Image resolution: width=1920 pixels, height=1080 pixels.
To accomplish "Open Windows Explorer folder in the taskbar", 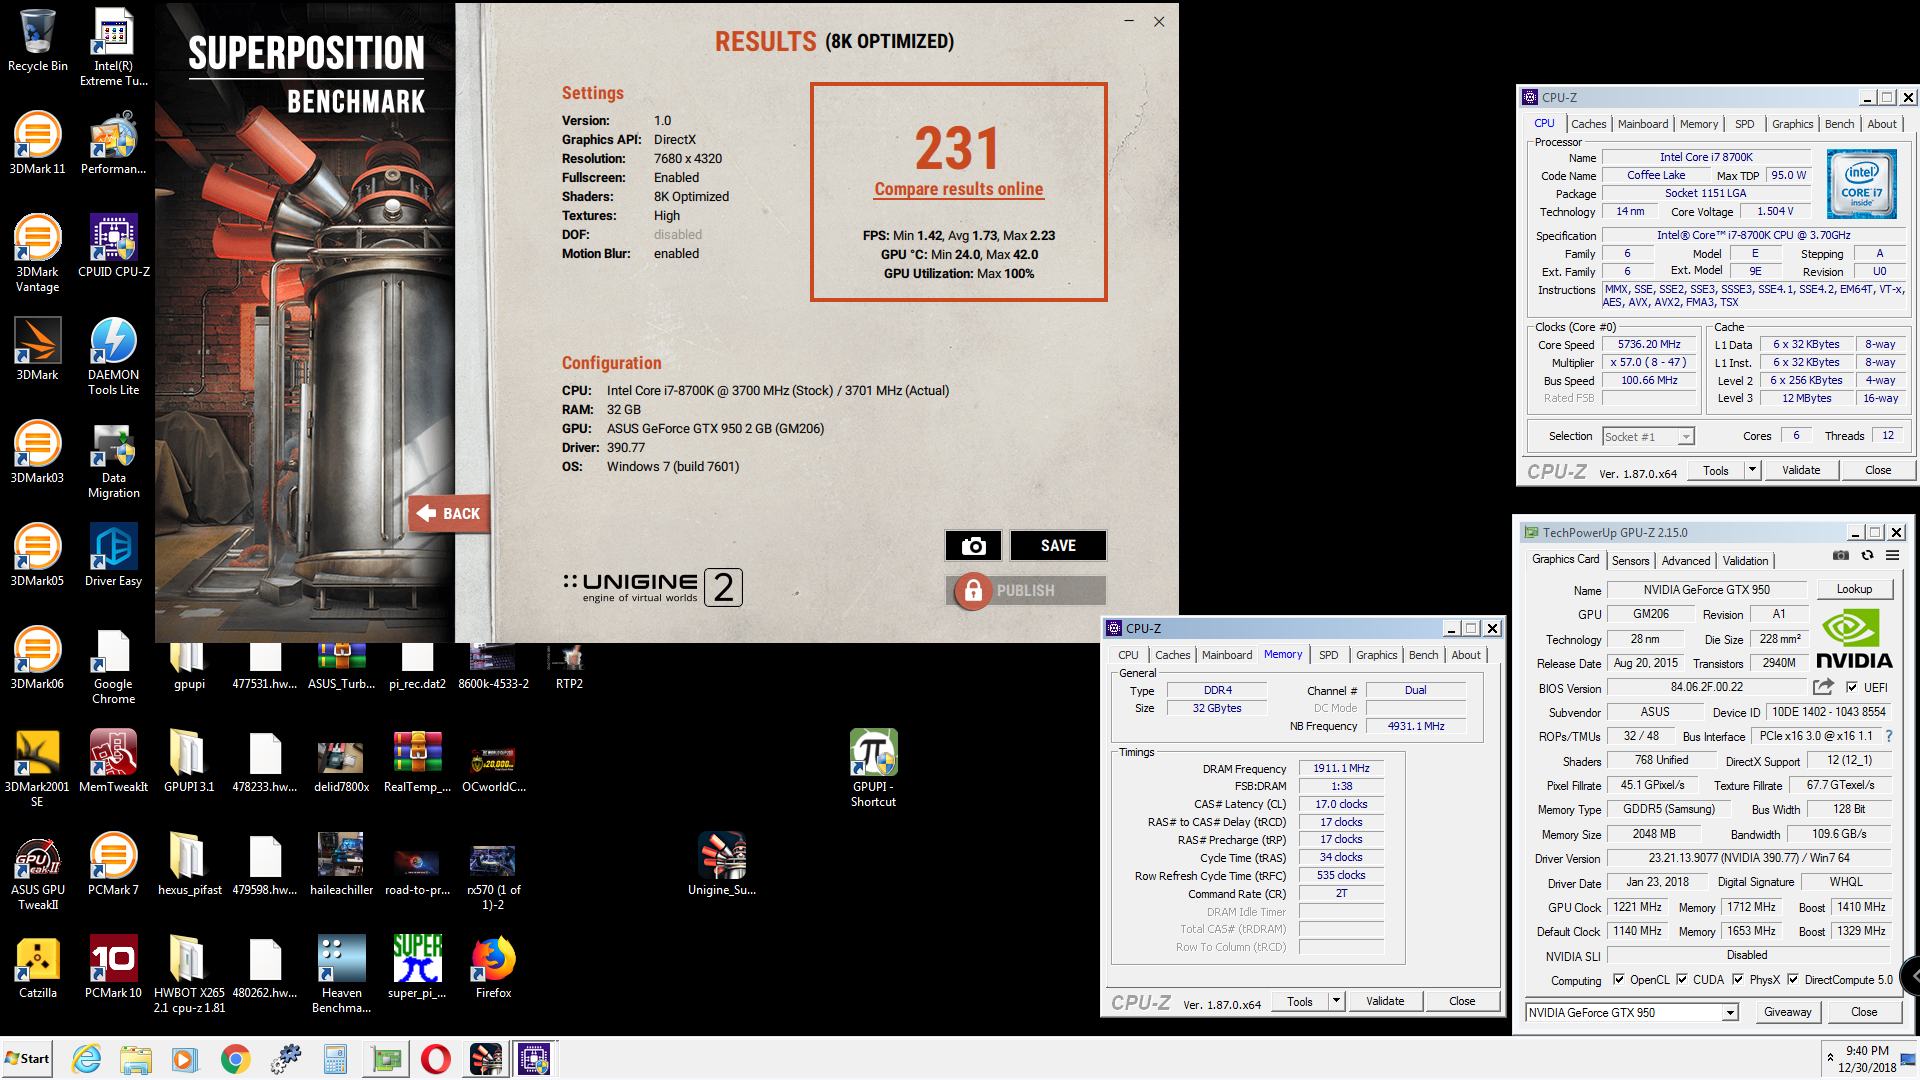I will [135, 1059].
